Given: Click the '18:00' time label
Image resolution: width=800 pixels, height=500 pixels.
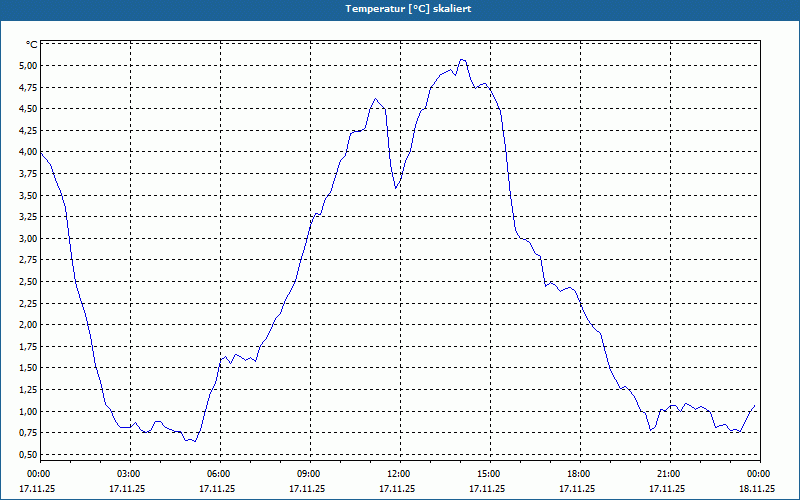Looking at the screenshot, I should pos(580,474).
